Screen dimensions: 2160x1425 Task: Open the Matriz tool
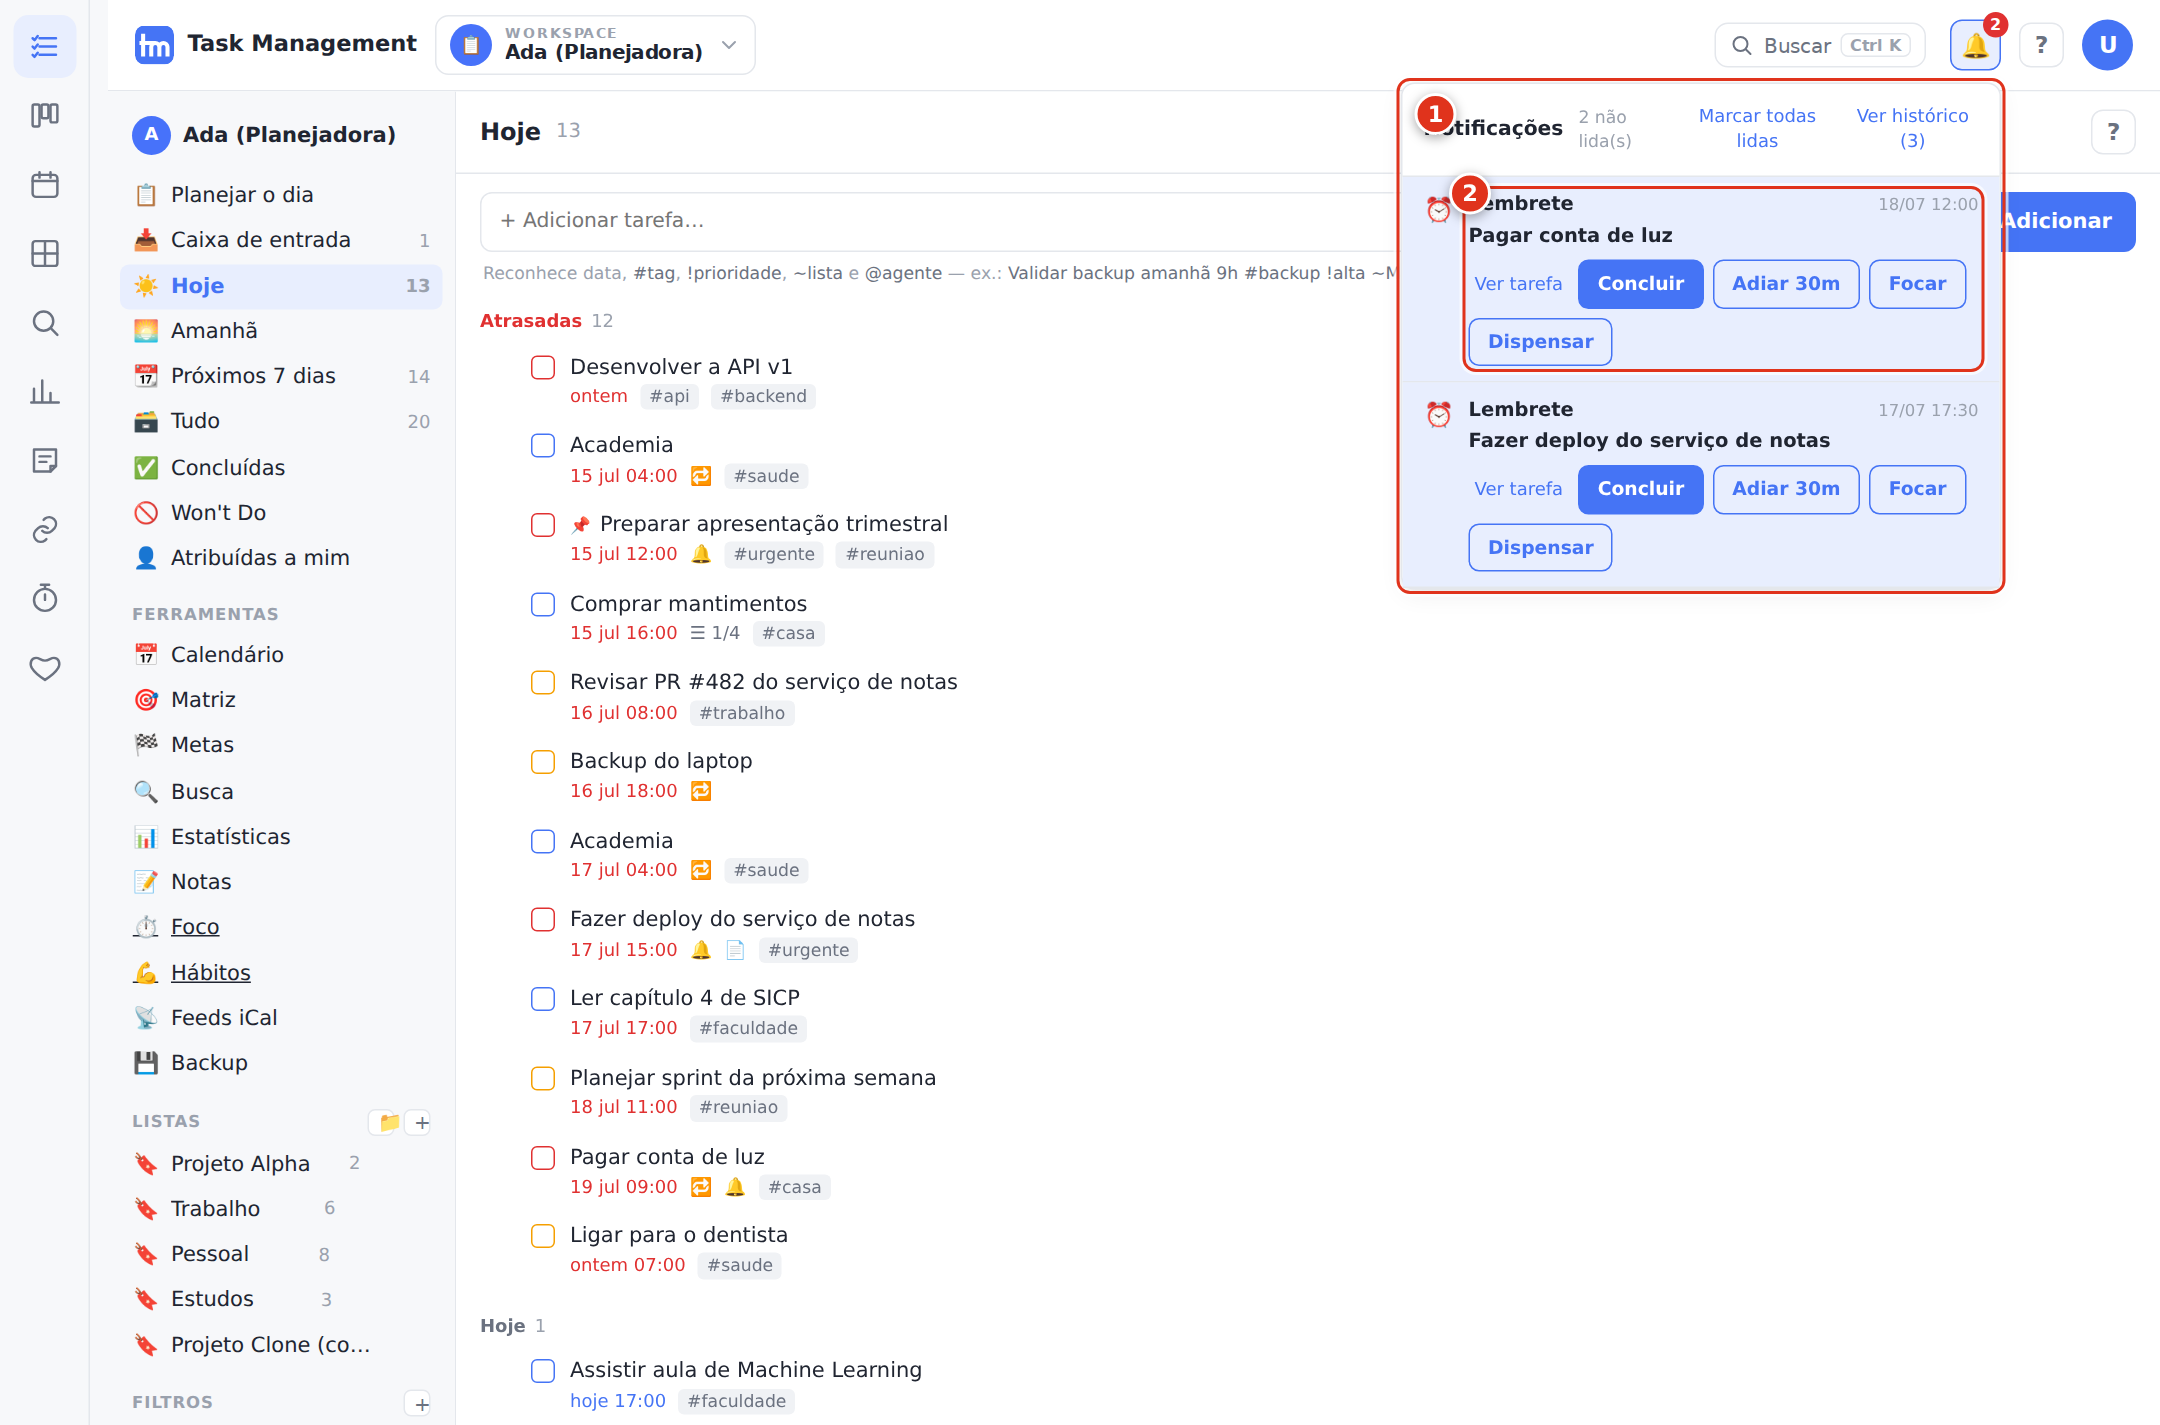282,700
